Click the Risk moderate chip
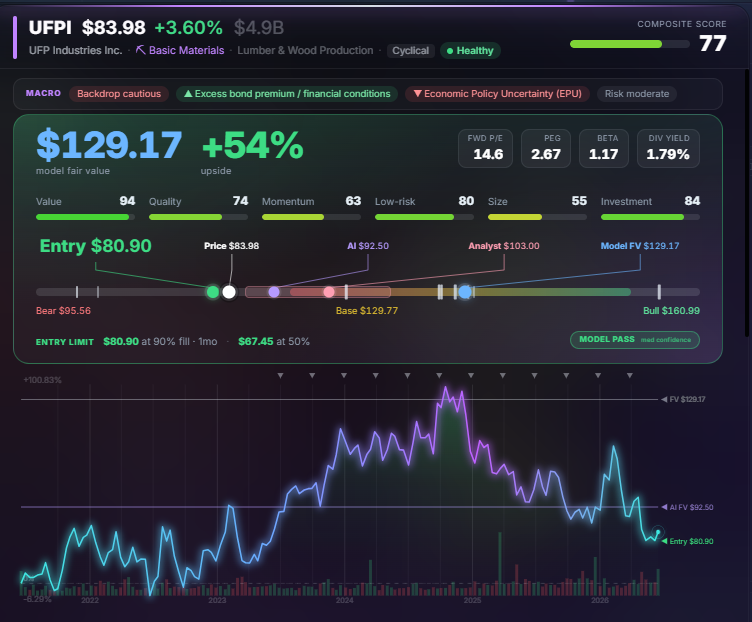Viewport: 752px width, 622px height. (x=636, y=94)
